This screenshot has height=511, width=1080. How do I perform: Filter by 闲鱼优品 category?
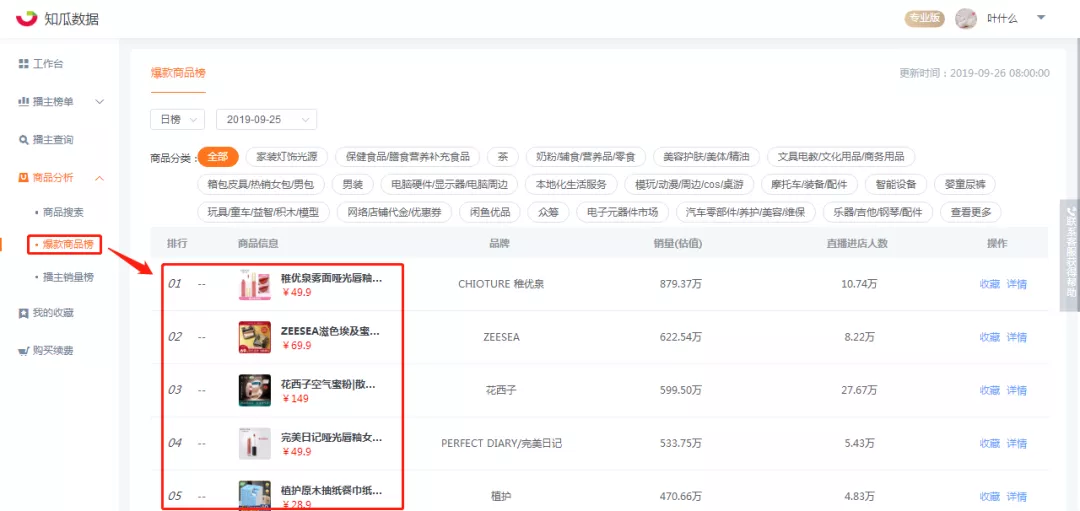click(x=490, y=212)
